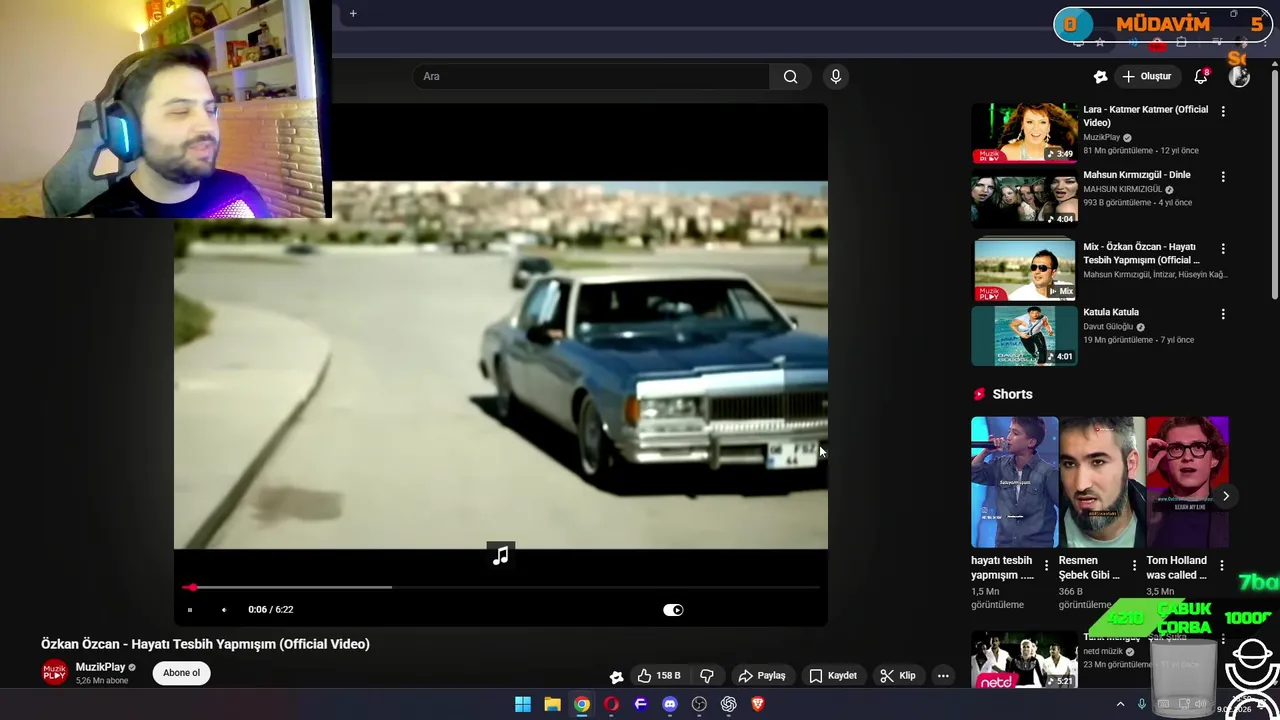Open File Explorer from taskbar
Image resolution: width=1280 pixels, height=720 pixels.
click(x=552, y=704)
